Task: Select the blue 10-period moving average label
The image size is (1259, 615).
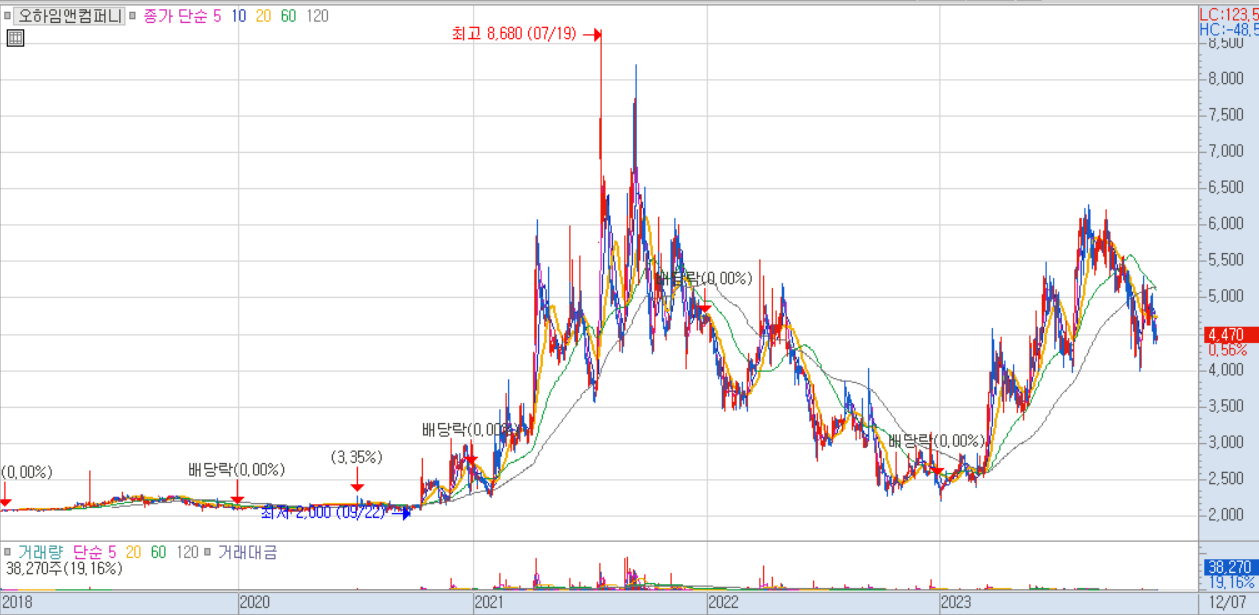Action: [238, 16]
